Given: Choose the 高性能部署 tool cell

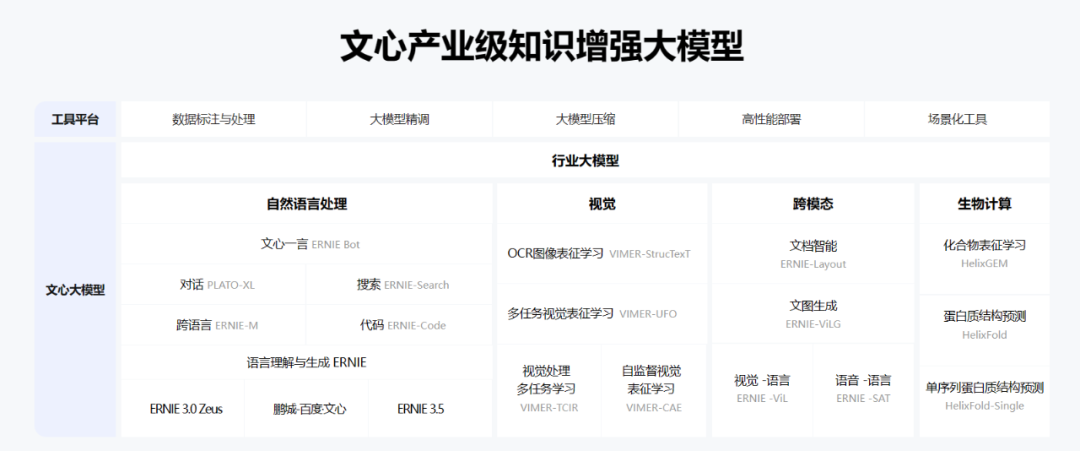Looking at the screenshot, I should pos(771,119).
